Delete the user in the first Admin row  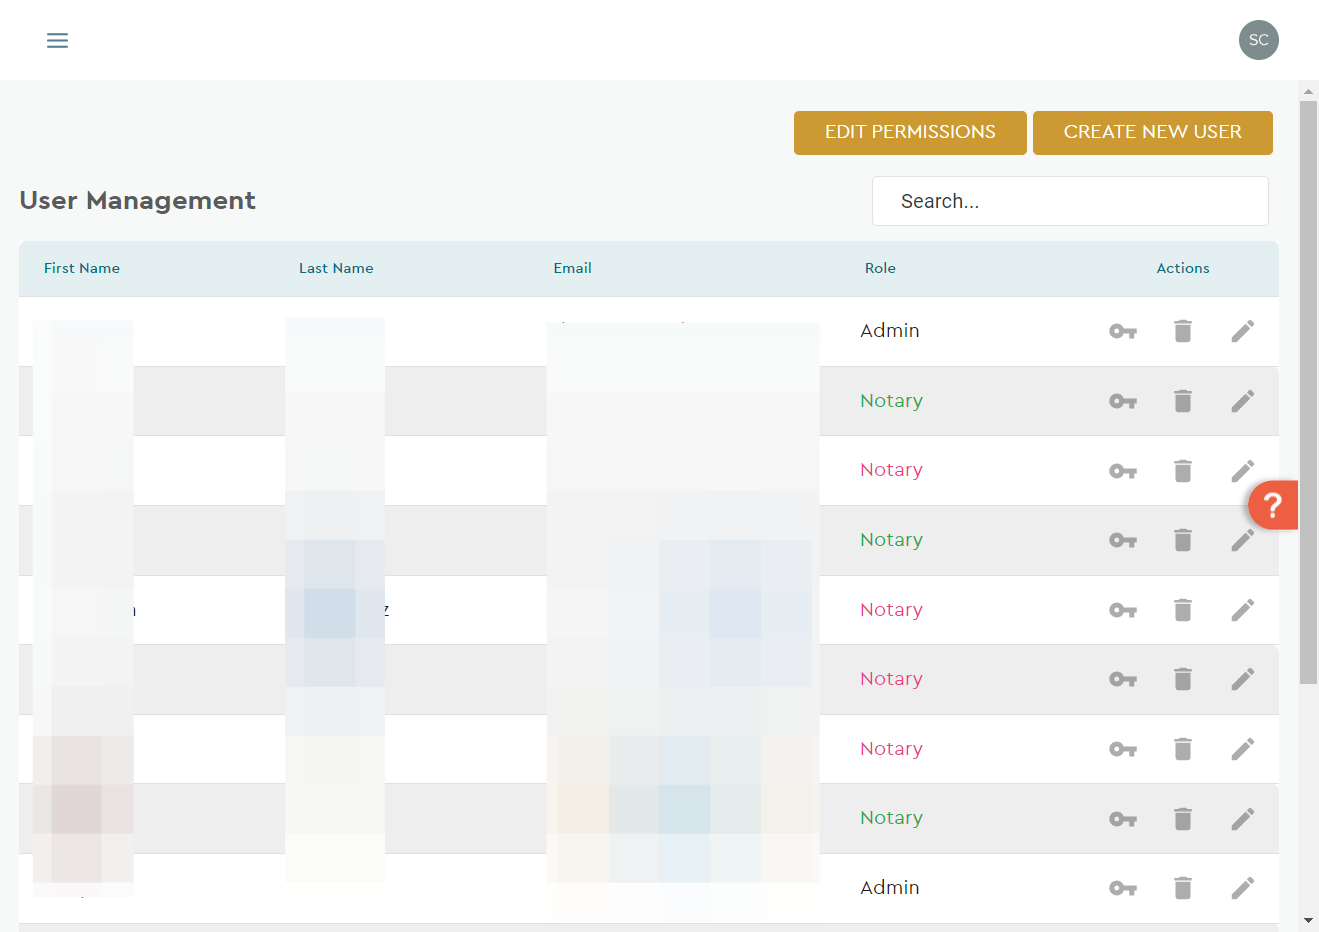pyautogui.click(x=1183, y=331)
